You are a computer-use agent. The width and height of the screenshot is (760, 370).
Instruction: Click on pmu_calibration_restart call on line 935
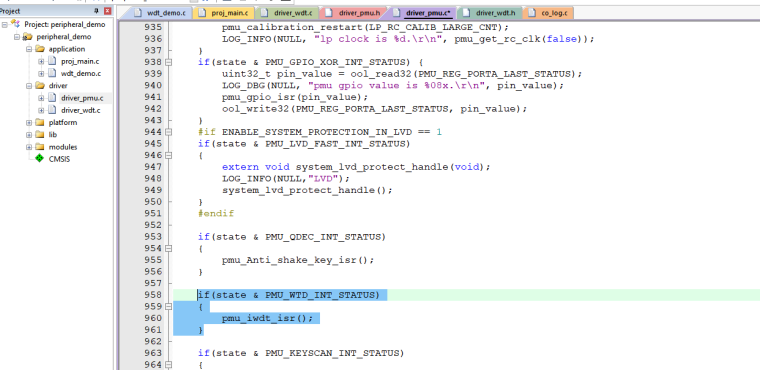[x=366, y=27]
